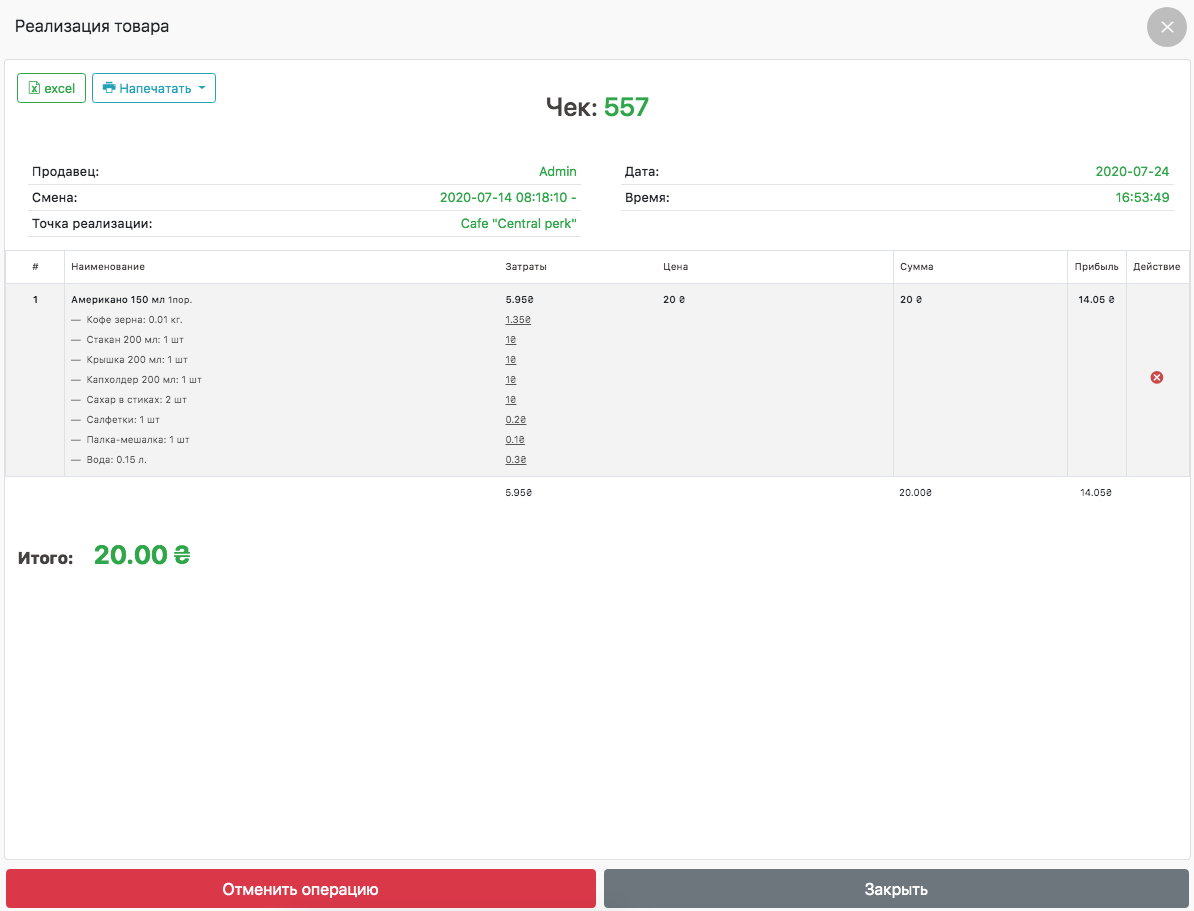
Task: Click the Вода cost value 0.3
Action: [x=515, y=460]
